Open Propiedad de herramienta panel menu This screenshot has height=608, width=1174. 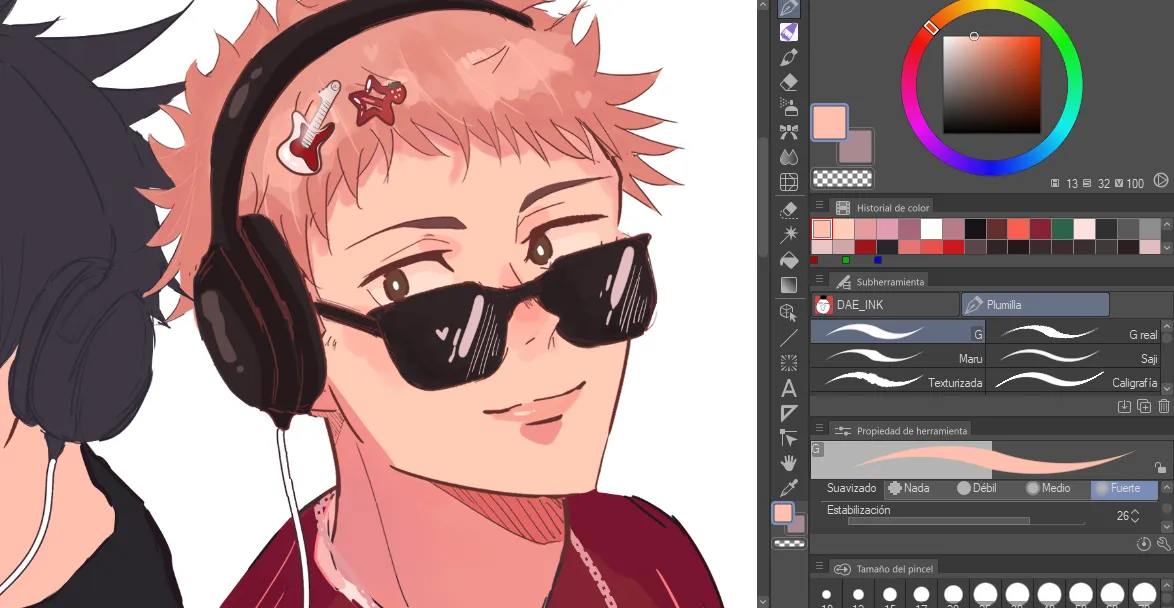(819, 429)
